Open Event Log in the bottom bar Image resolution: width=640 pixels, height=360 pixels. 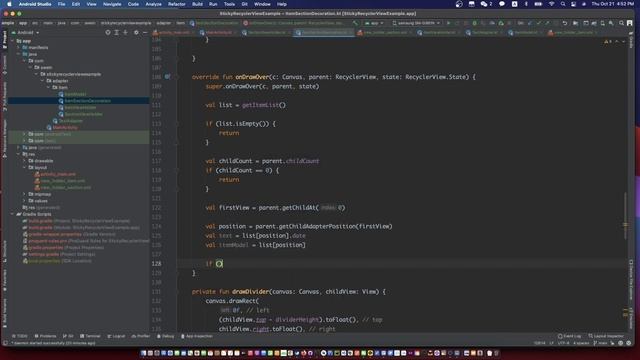click(569, 336)
